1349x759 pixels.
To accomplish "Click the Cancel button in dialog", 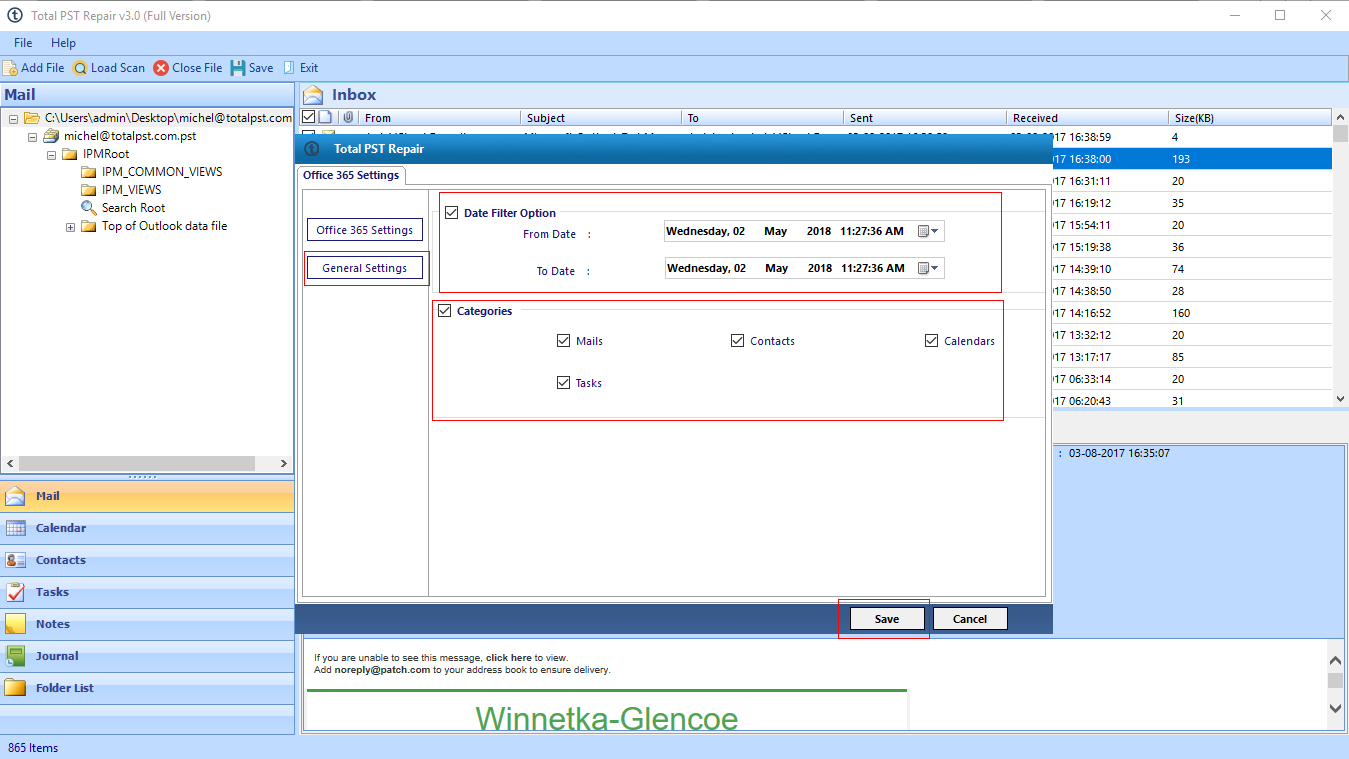I will 970,619.
